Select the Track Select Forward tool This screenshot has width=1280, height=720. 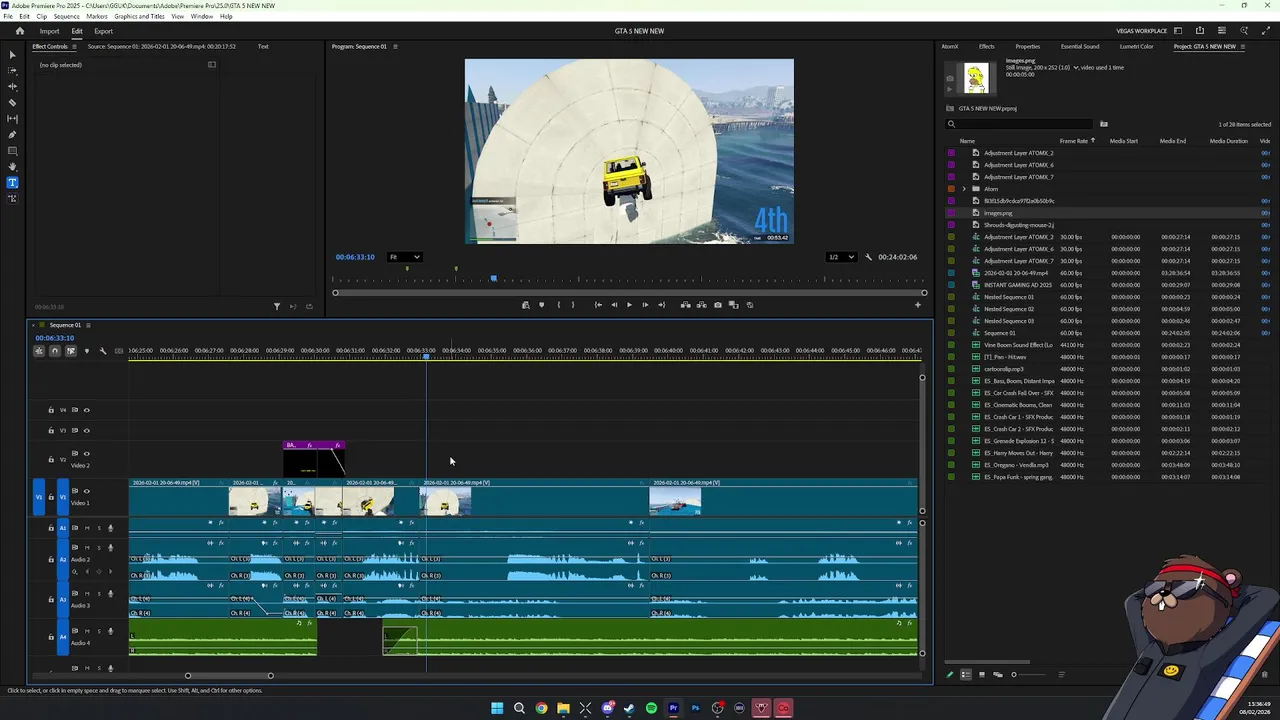click(x=12, y=71)
